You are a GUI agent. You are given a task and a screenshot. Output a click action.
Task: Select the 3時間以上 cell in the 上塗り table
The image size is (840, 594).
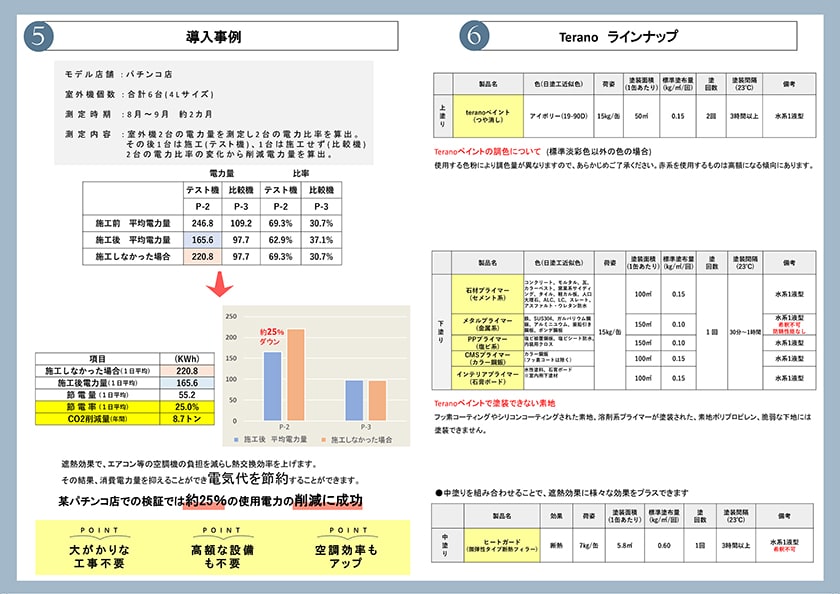(744, 116)
